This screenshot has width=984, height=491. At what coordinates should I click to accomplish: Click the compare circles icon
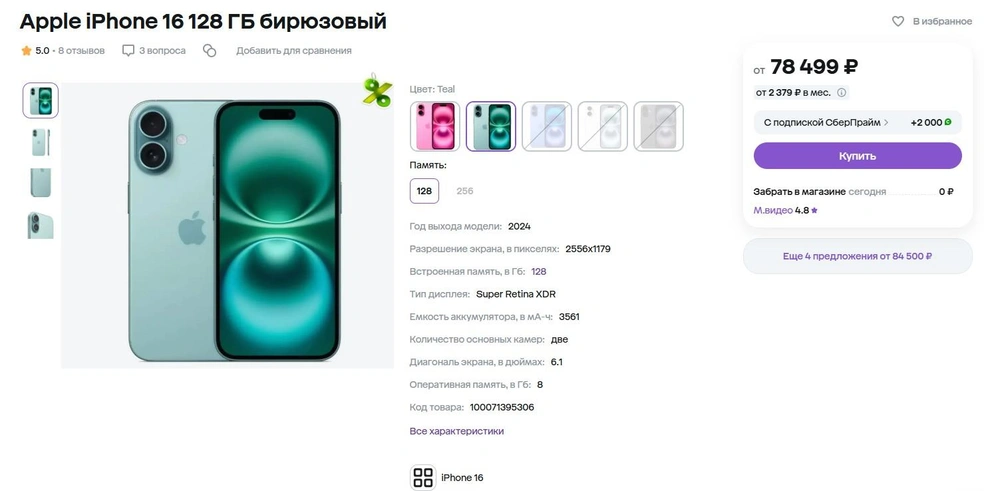pyautogui.click(x=210, y=51)
